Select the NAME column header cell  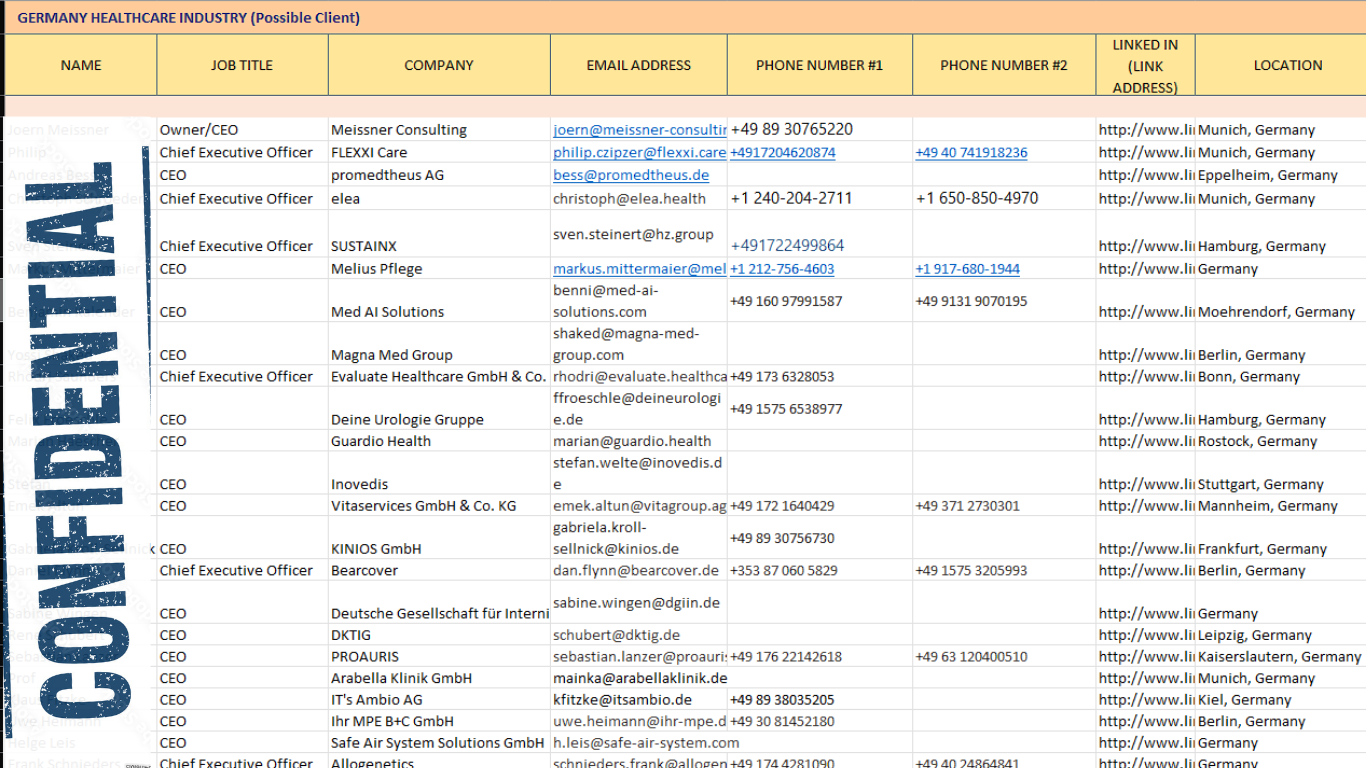pyautogui.click(x=81, y=65)
